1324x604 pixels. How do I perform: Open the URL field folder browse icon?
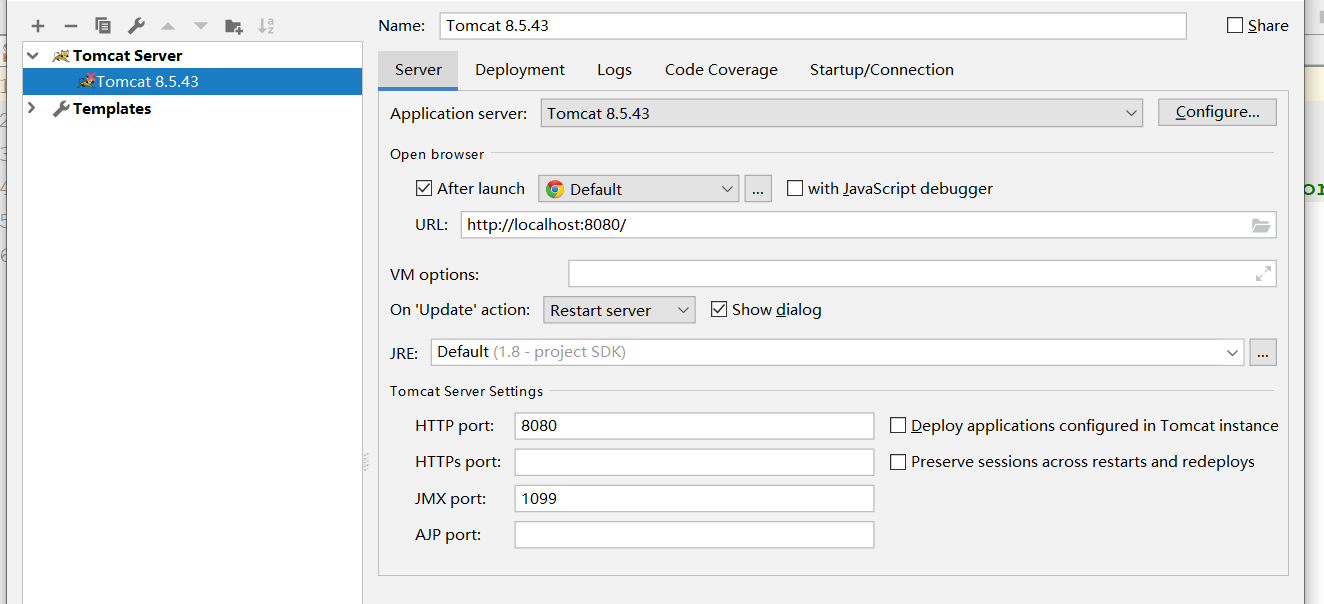click(1261, 225)
